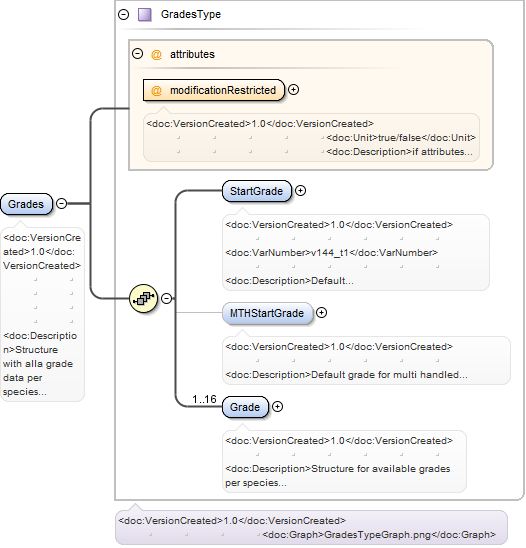Click StartGrade's 'Default...' description annotation

click(289, 281)
